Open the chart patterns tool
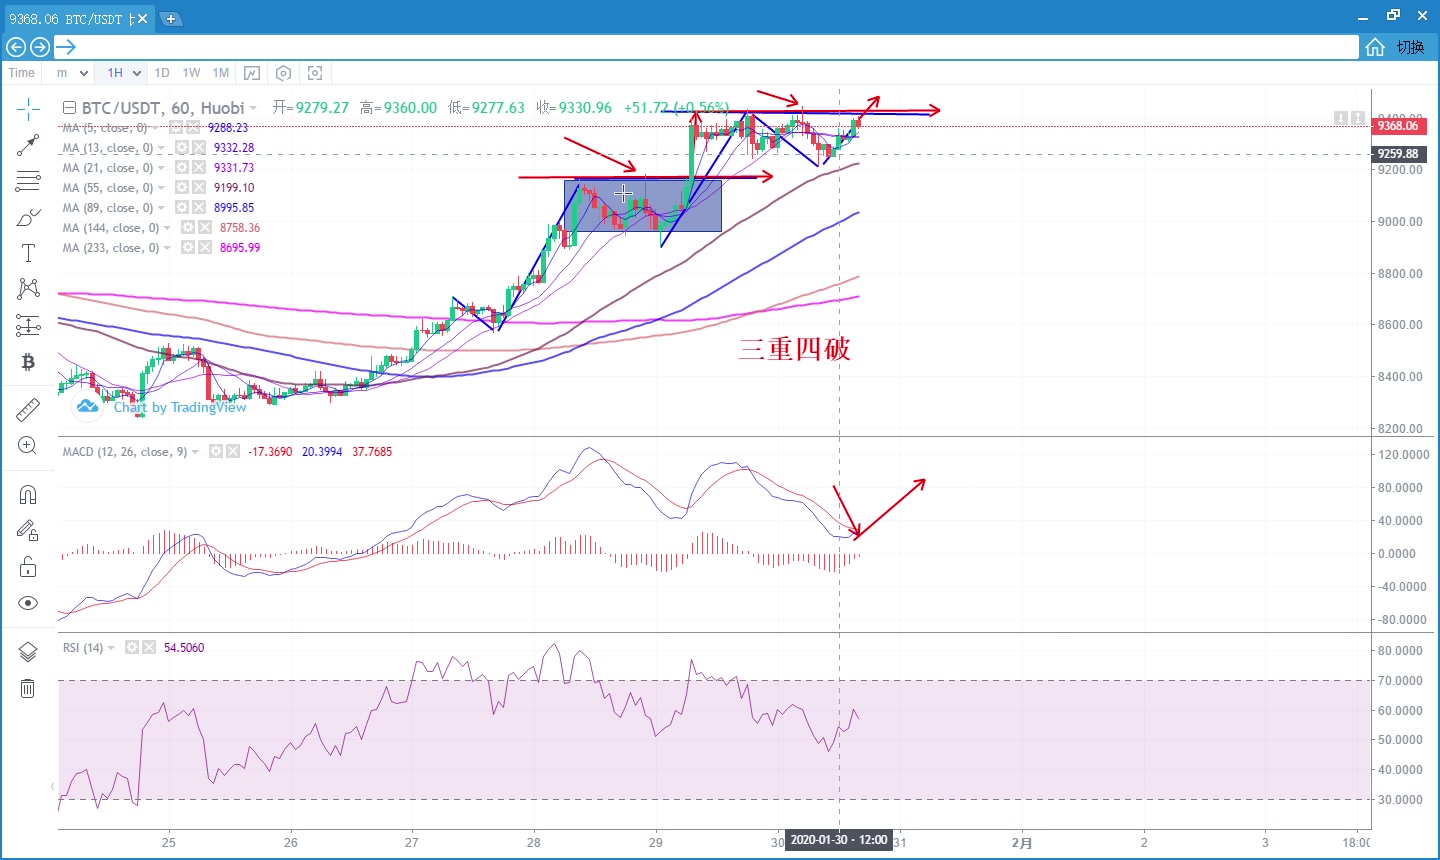The width and height of the screenshot is (1440, 860). pos(28,289)
